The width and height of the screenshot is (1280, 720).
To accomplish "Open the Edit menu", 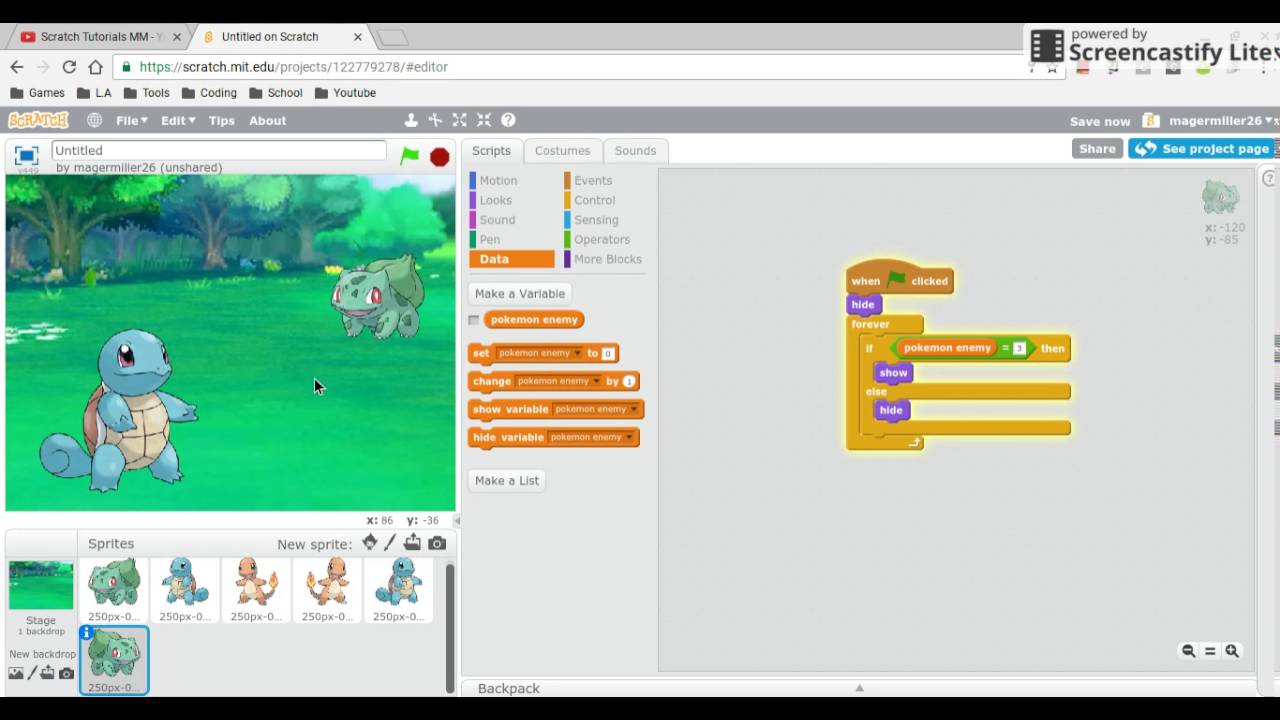I will pyautogui.click(x=178, y=120).
